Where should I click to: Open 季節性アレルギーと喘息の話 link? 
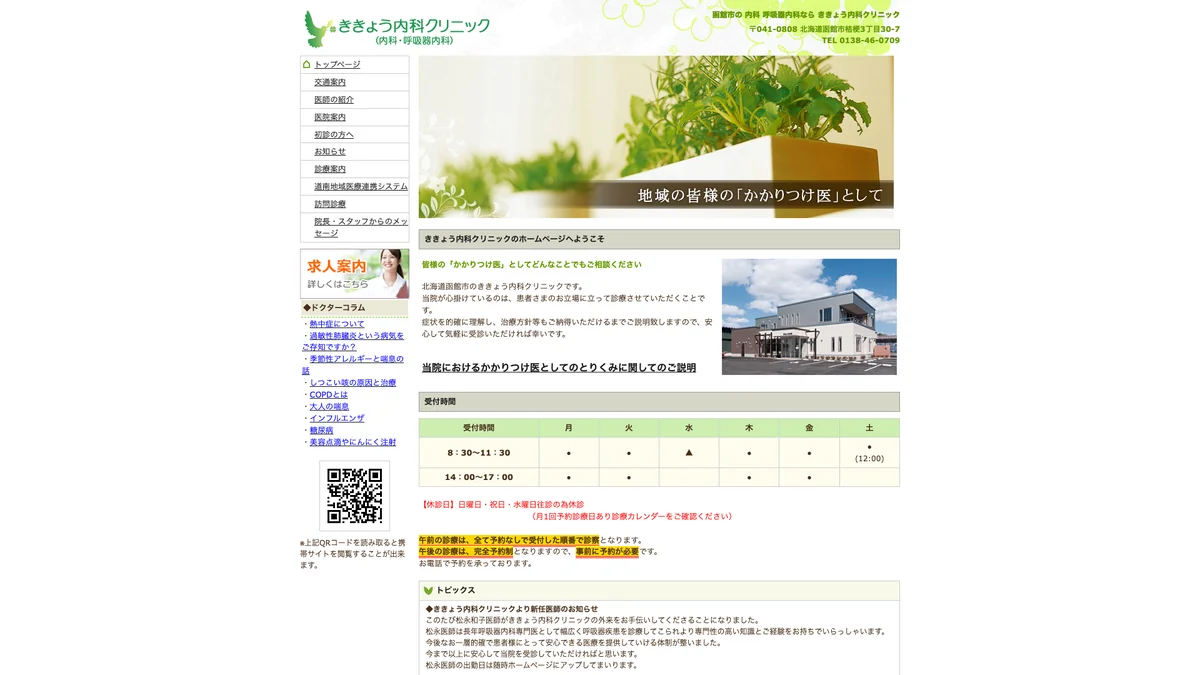click(x=353, y=365)
